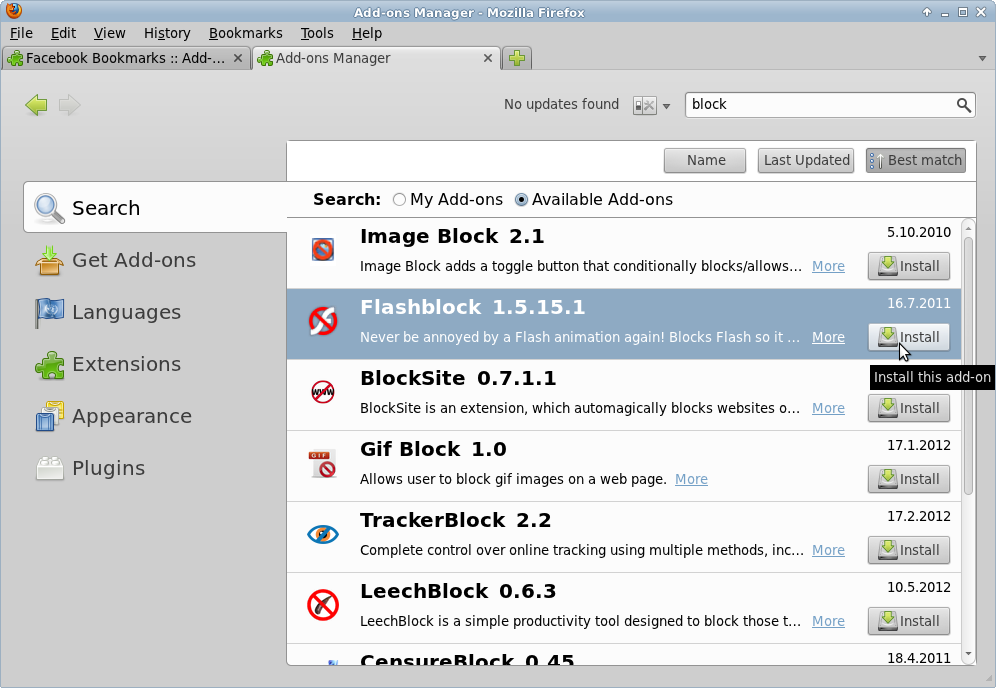Image resolution: width=996 pixels, height=688 pixels.
Task: Open the list-all-tabs dropdown arrow
Action: (x=982, y=58)
